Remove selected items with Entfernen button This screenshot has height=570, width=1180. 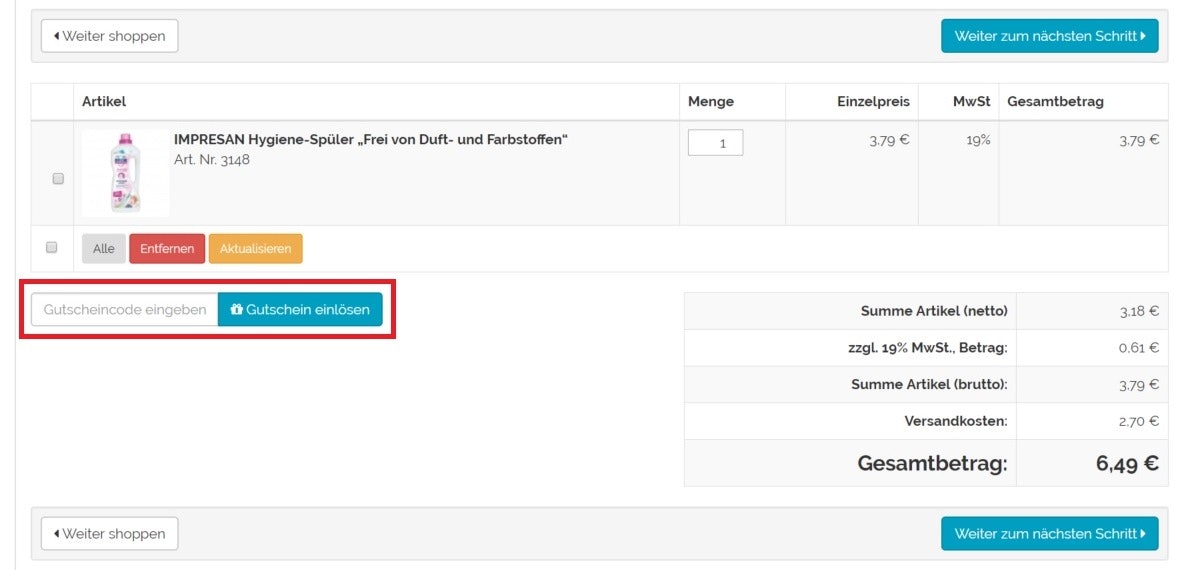[167, 249]
